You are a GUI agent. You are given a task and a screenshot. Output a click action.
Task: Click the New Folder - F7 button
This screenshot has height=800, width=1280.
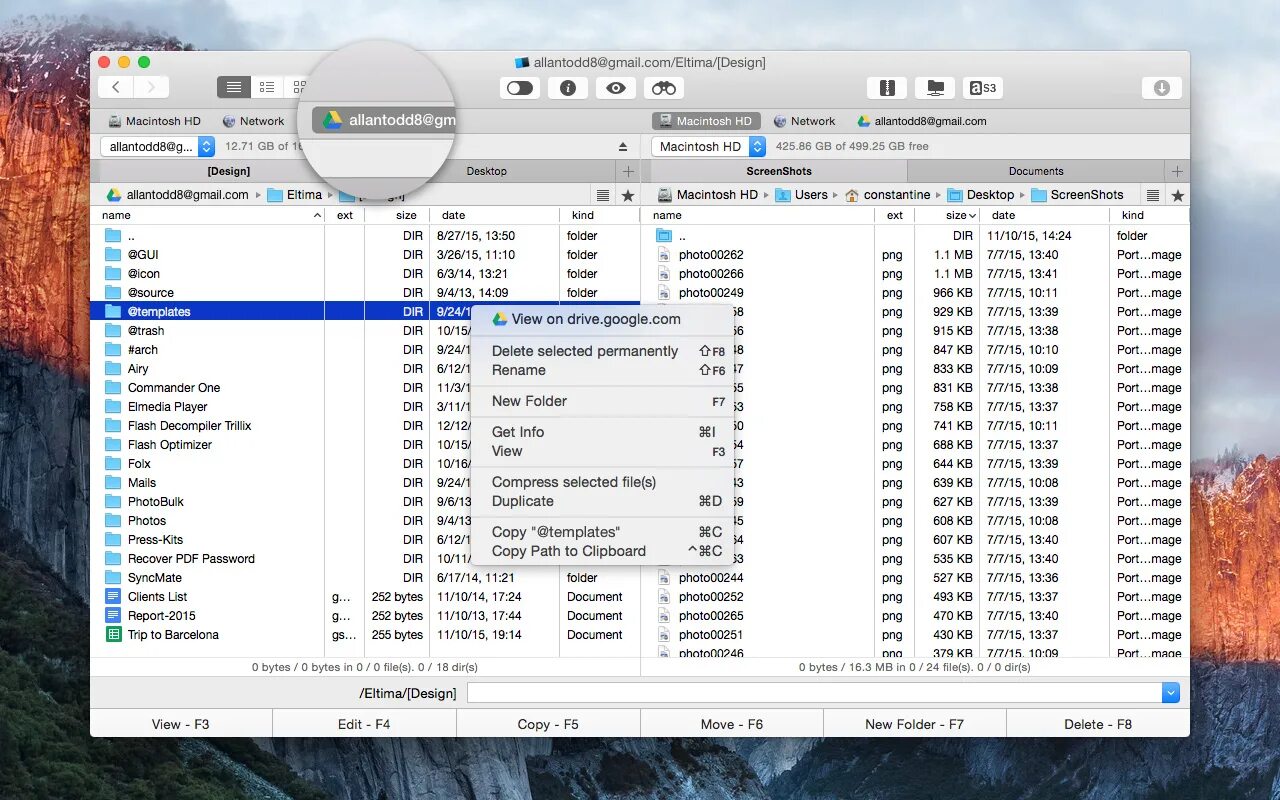pyautogui.click(x=914, y=724)
